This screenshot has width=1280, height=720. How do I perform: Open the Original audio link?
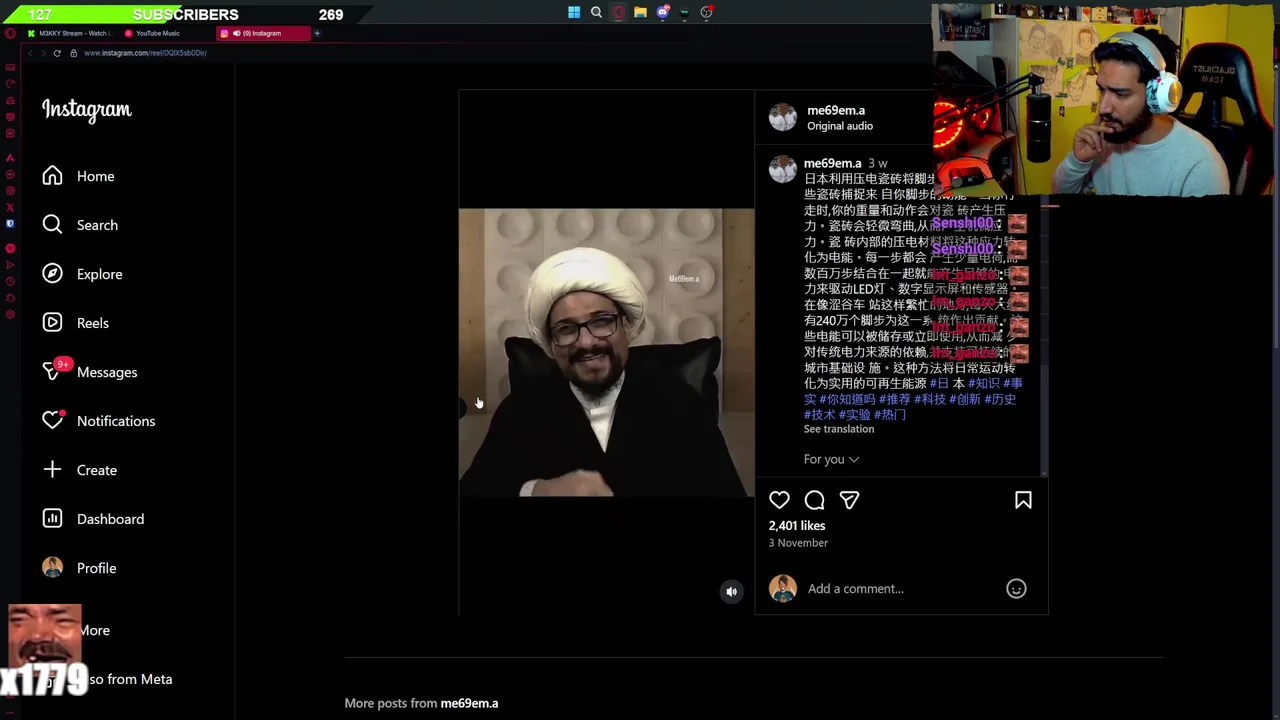[x=840, y=126]
